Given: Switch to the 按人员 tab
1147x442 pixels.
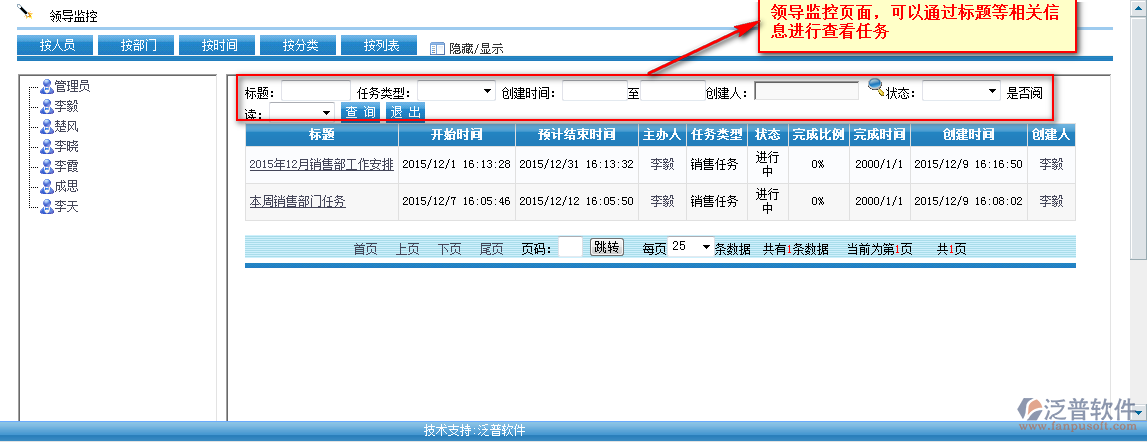Looking at the screenshot, I should [55, 45].
